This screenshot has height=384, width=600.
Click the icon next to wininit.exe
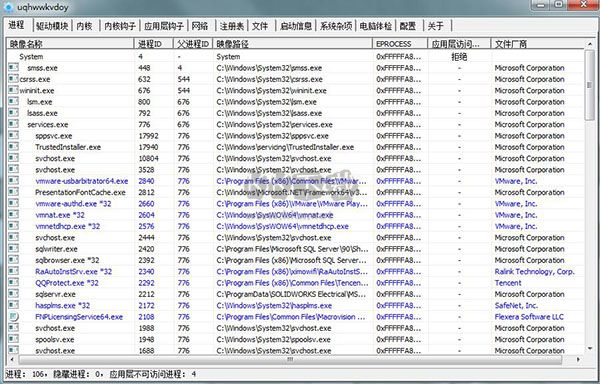pyautogui.click(x=13, y=90)
